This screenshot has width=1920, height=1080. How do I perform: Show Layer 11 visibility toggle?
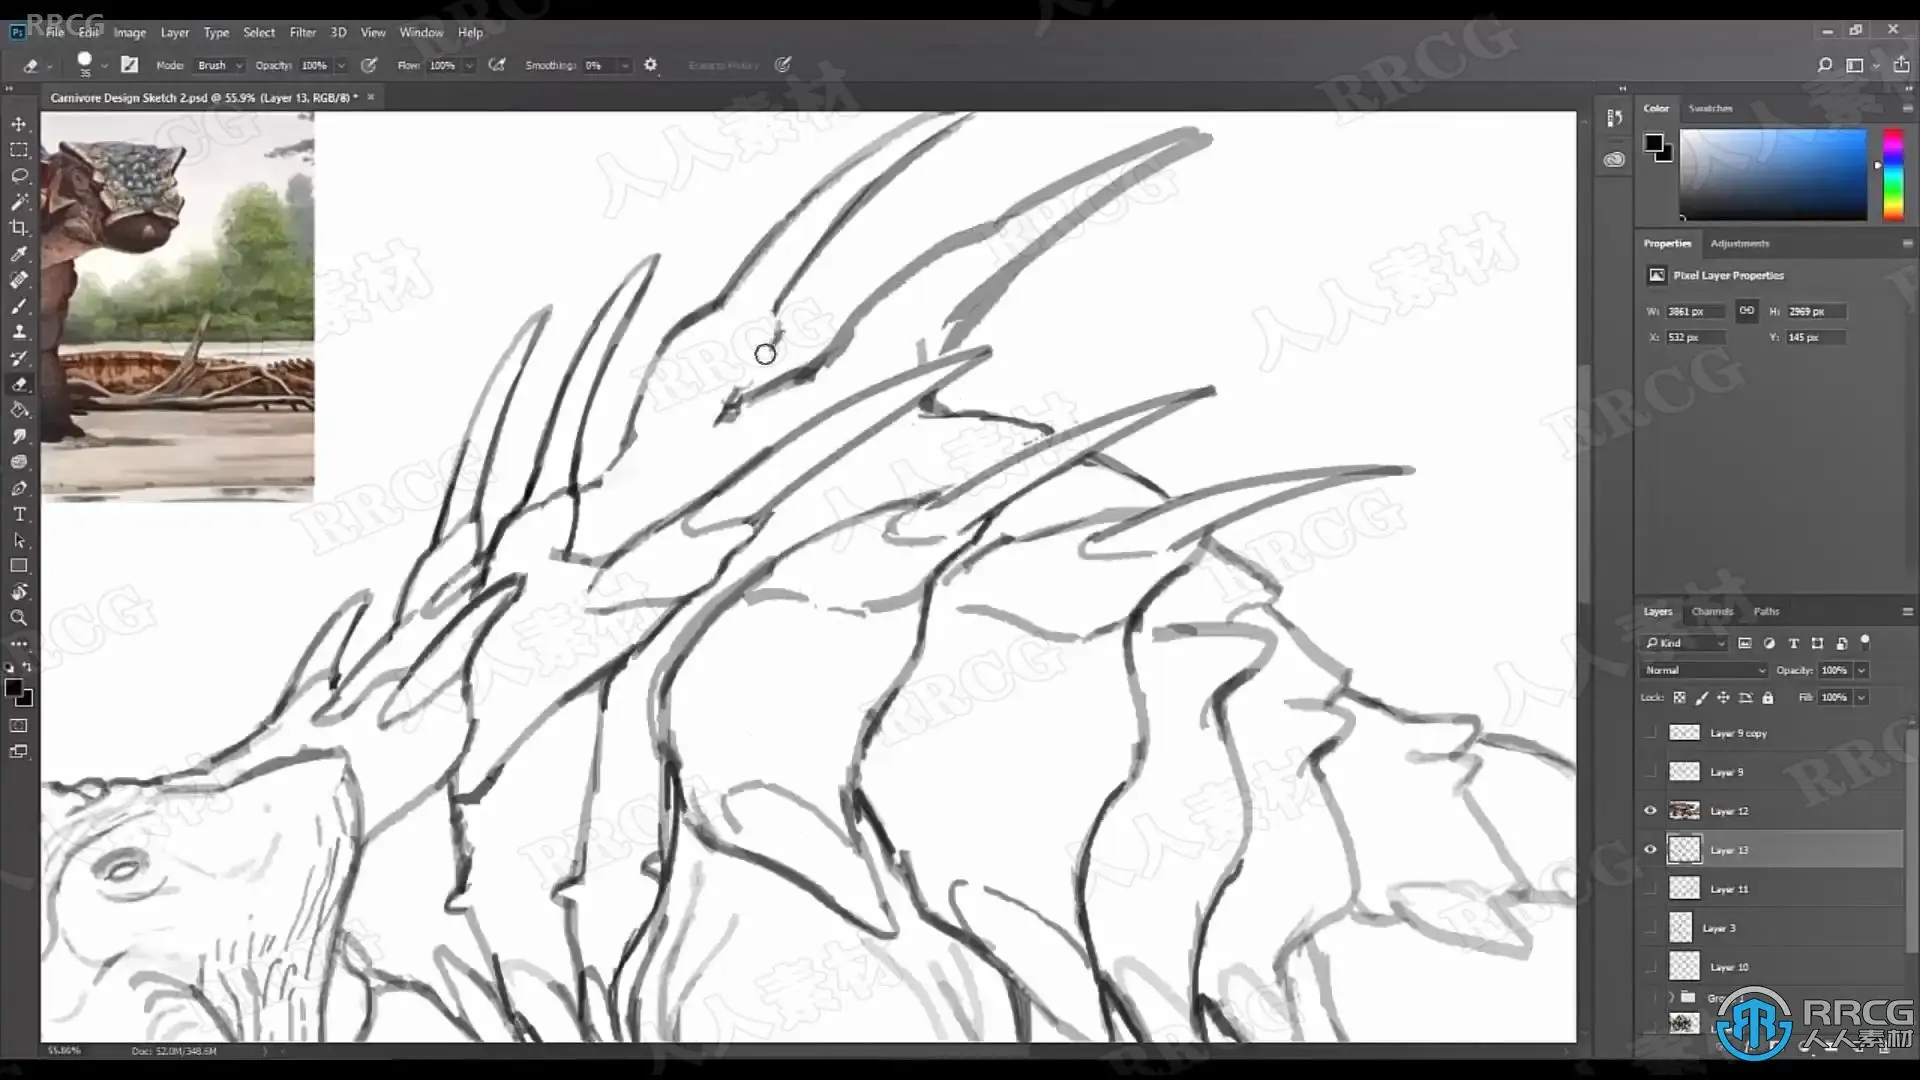1650,889
